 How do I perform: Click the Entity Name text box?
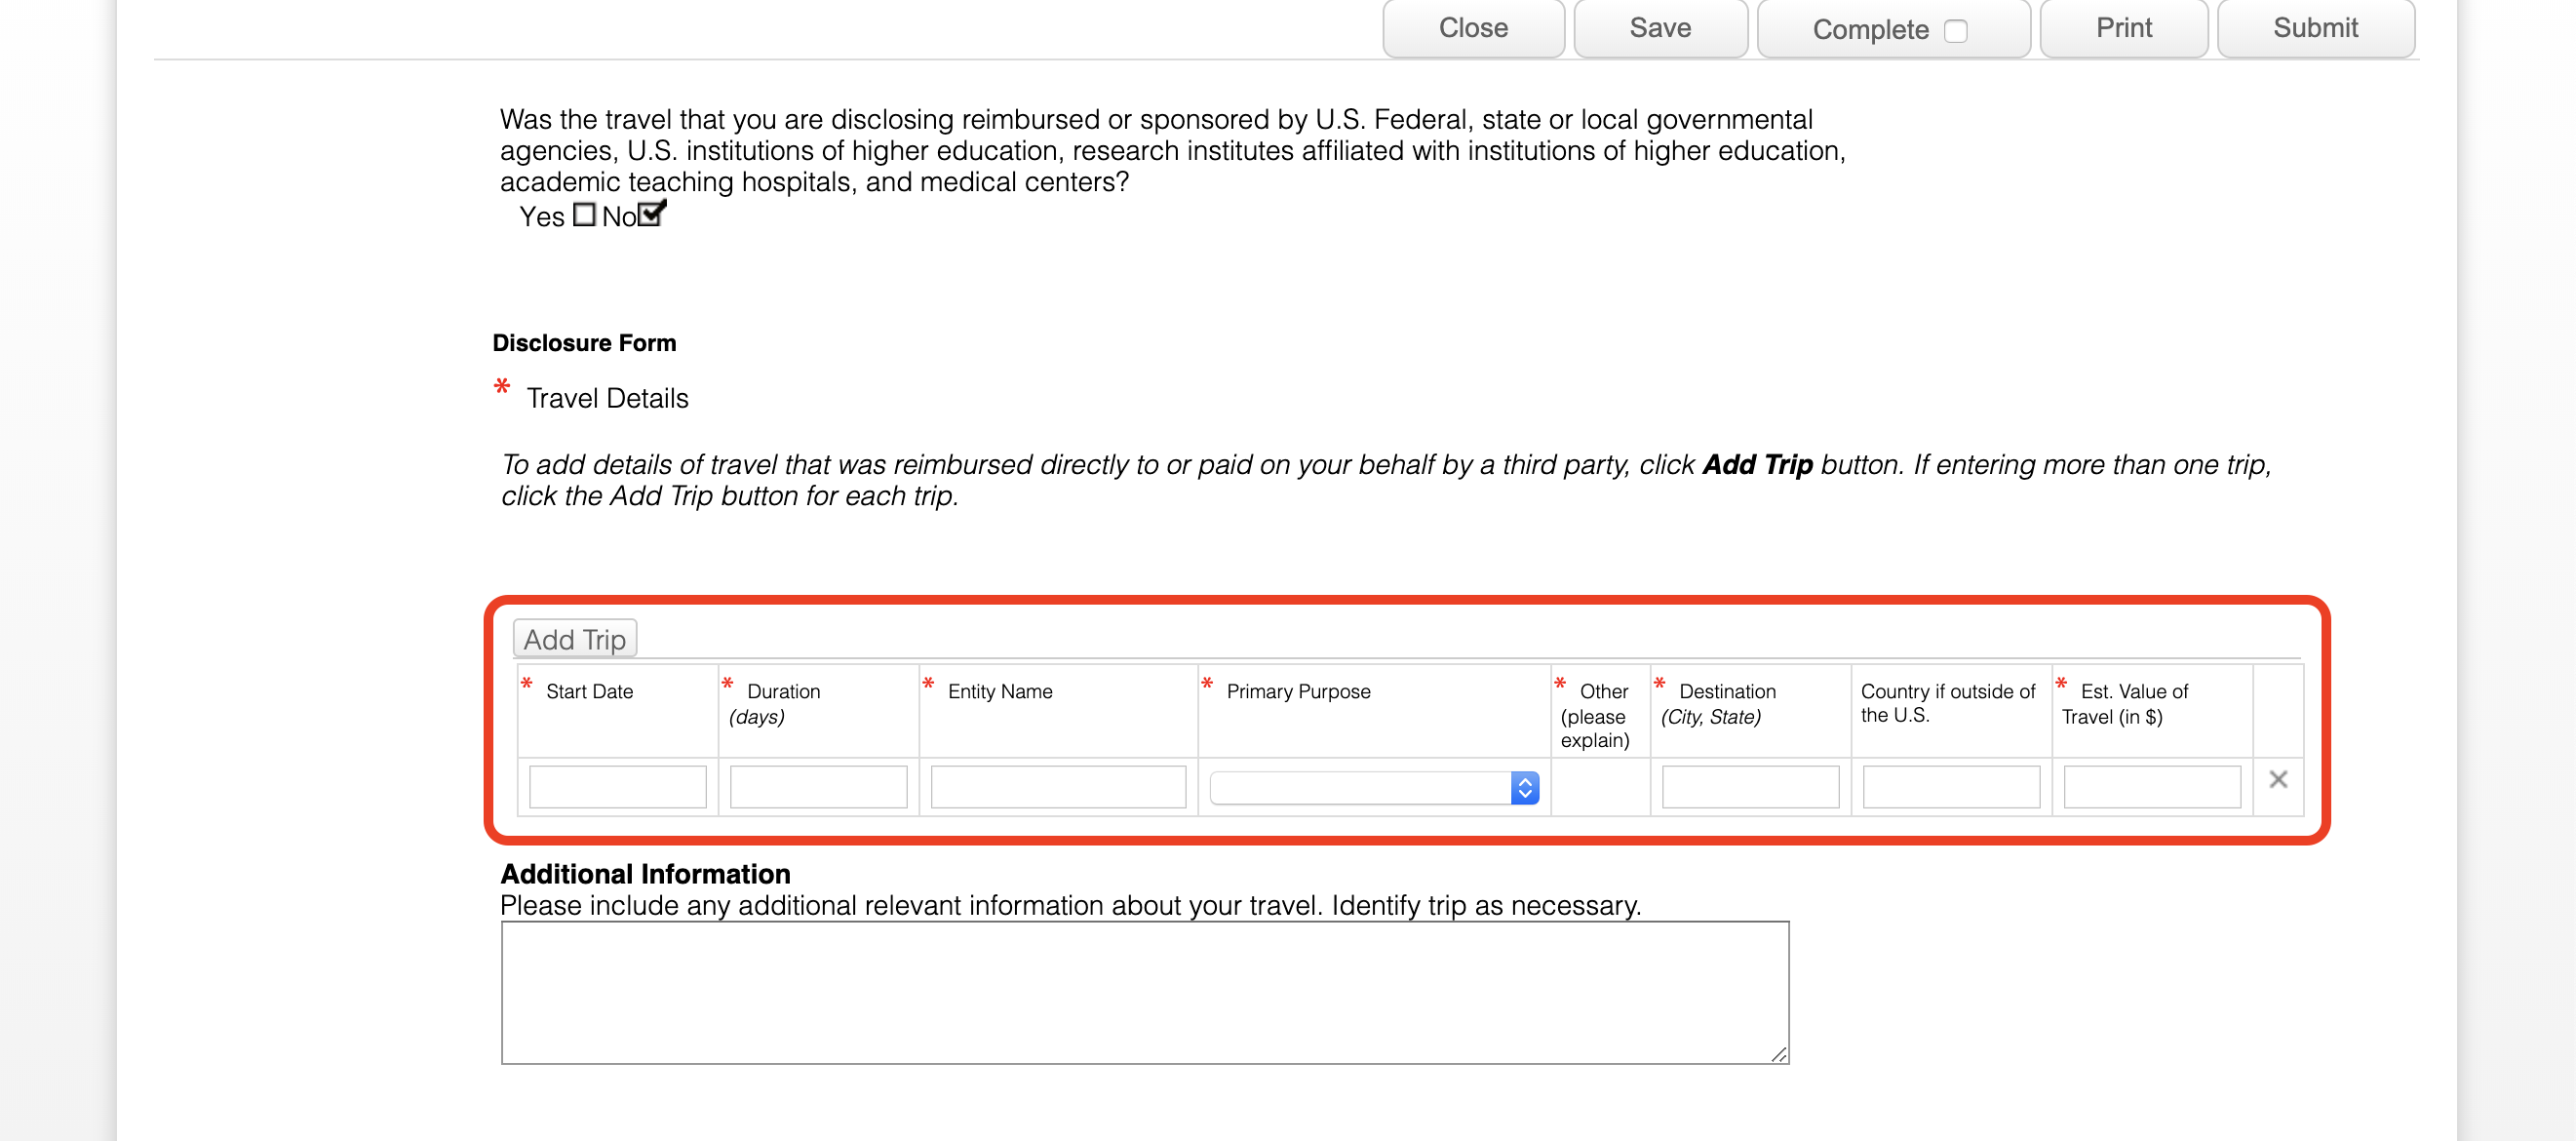[x=1058, y=787]
